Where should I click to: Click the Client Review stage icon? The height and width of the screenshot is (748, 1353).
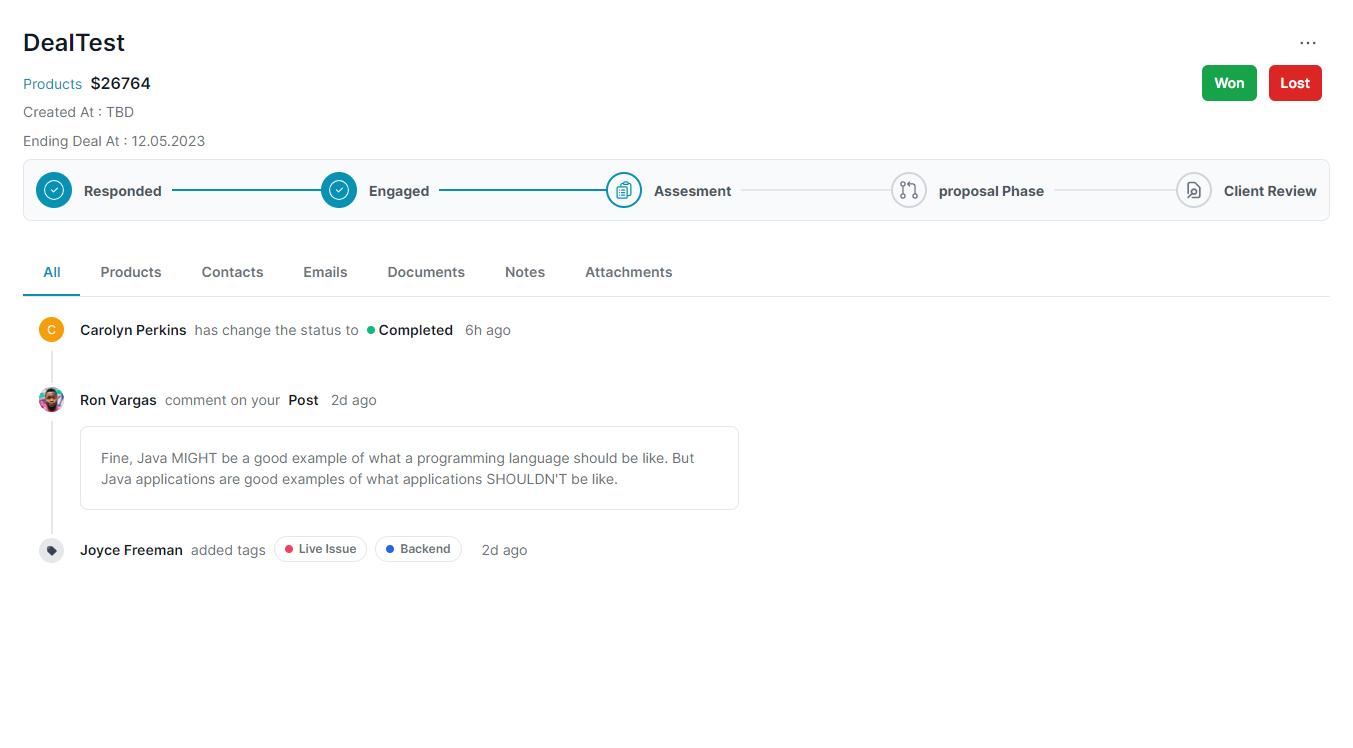pyautogui.click(x=1194, y=190)
